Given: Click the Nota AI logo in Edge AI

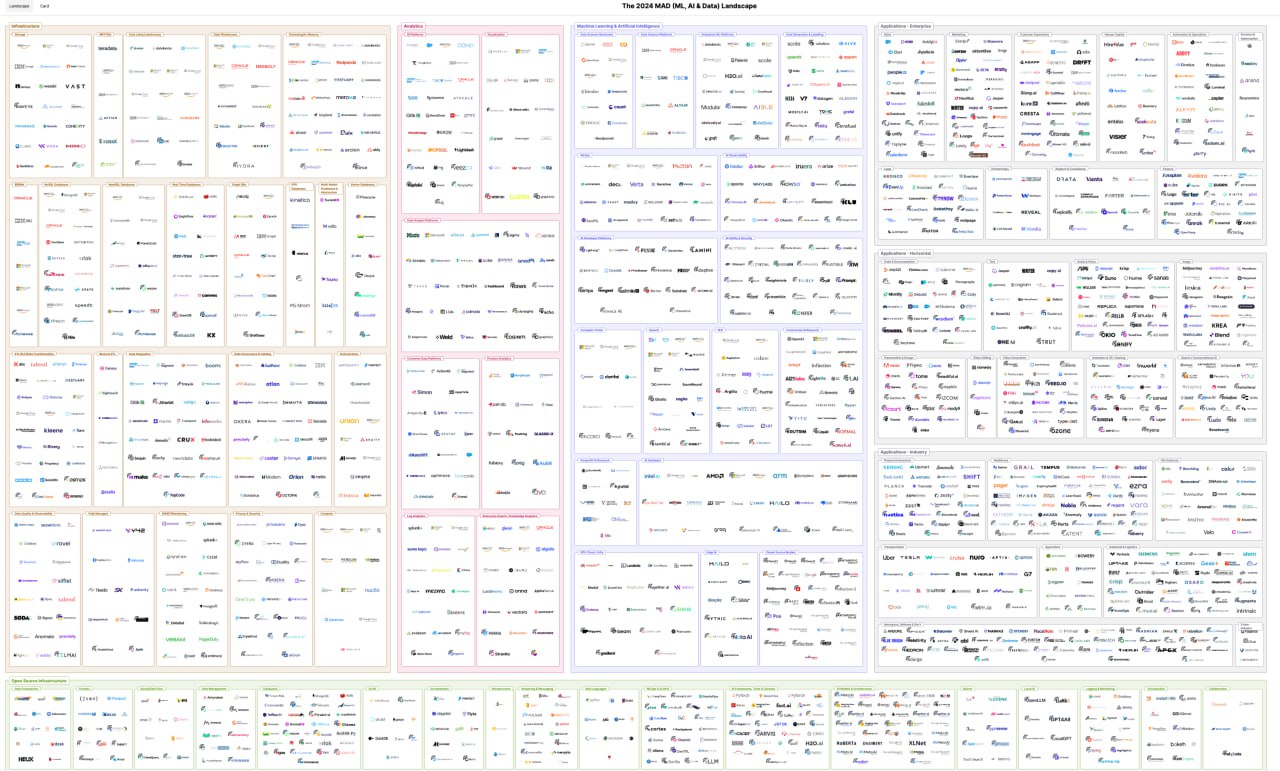Looking at the screenshot, I should (x=741, y=637).
